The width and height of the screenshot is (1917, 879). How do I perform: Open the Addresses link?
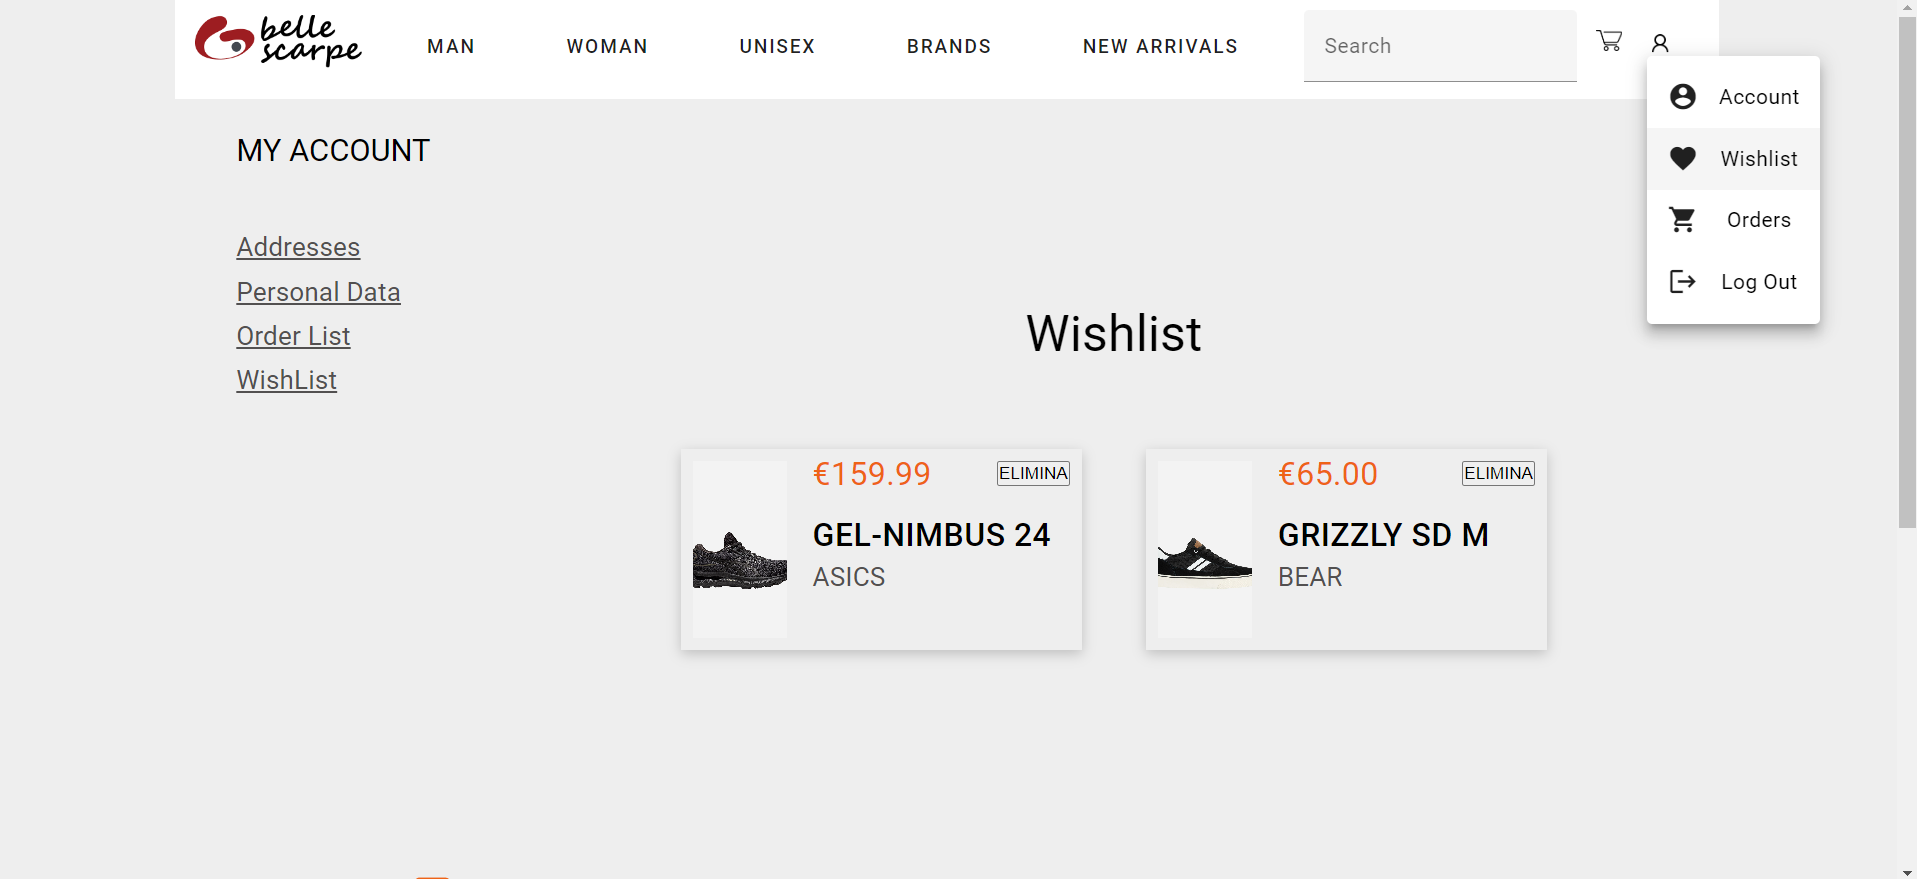(298, 247)
